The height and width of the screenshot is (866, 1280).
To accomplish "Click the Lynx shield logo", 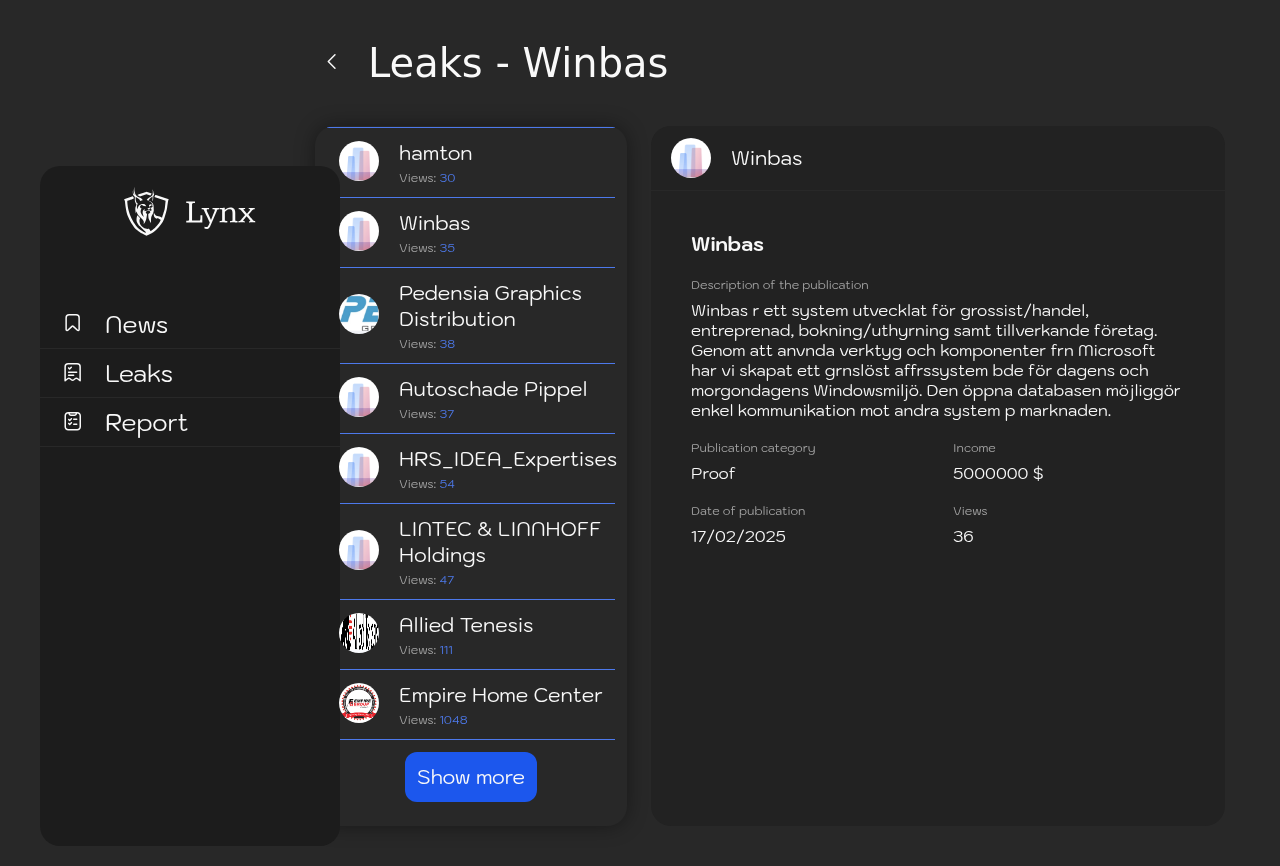I will coord(147,211).
